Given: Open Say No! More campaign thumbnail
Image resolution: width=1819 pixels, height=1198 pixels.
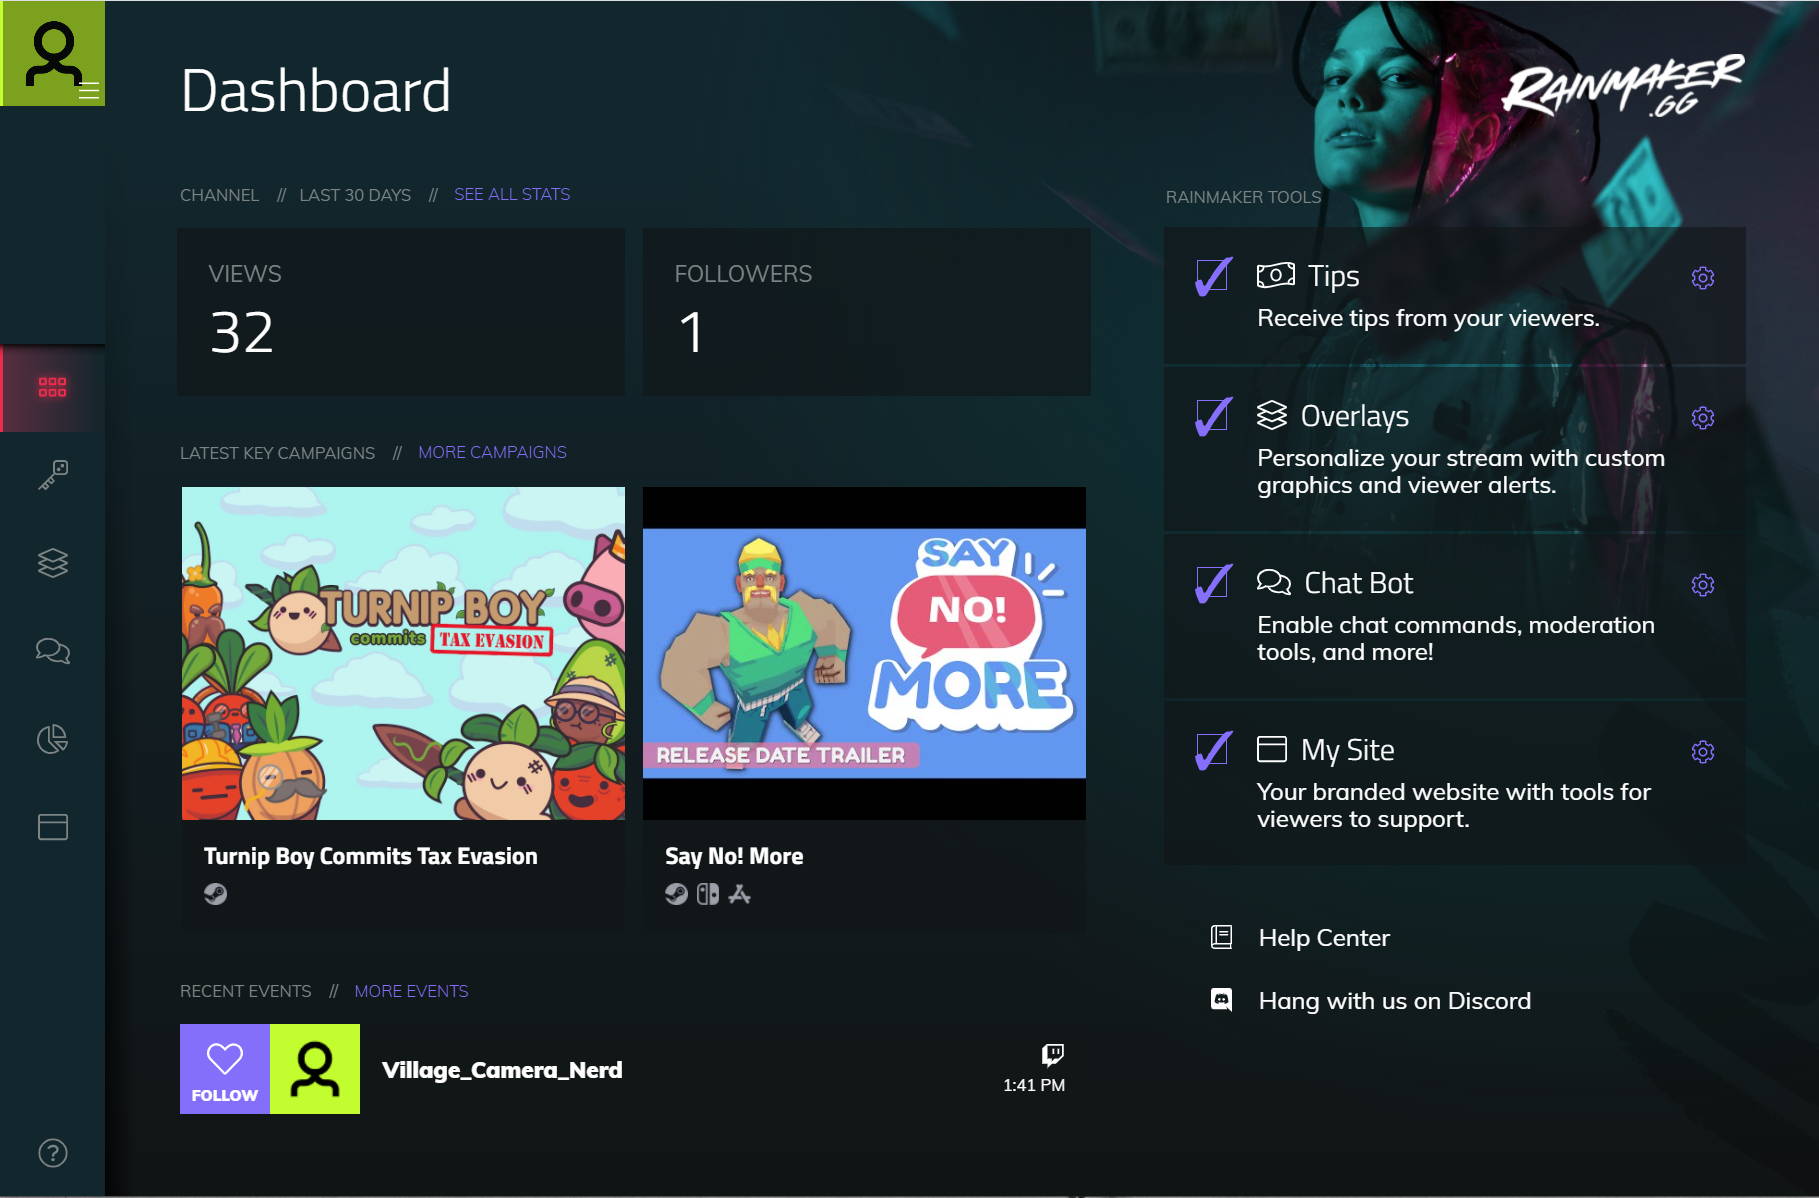Looking at the screenshot, I should (864, 653).
